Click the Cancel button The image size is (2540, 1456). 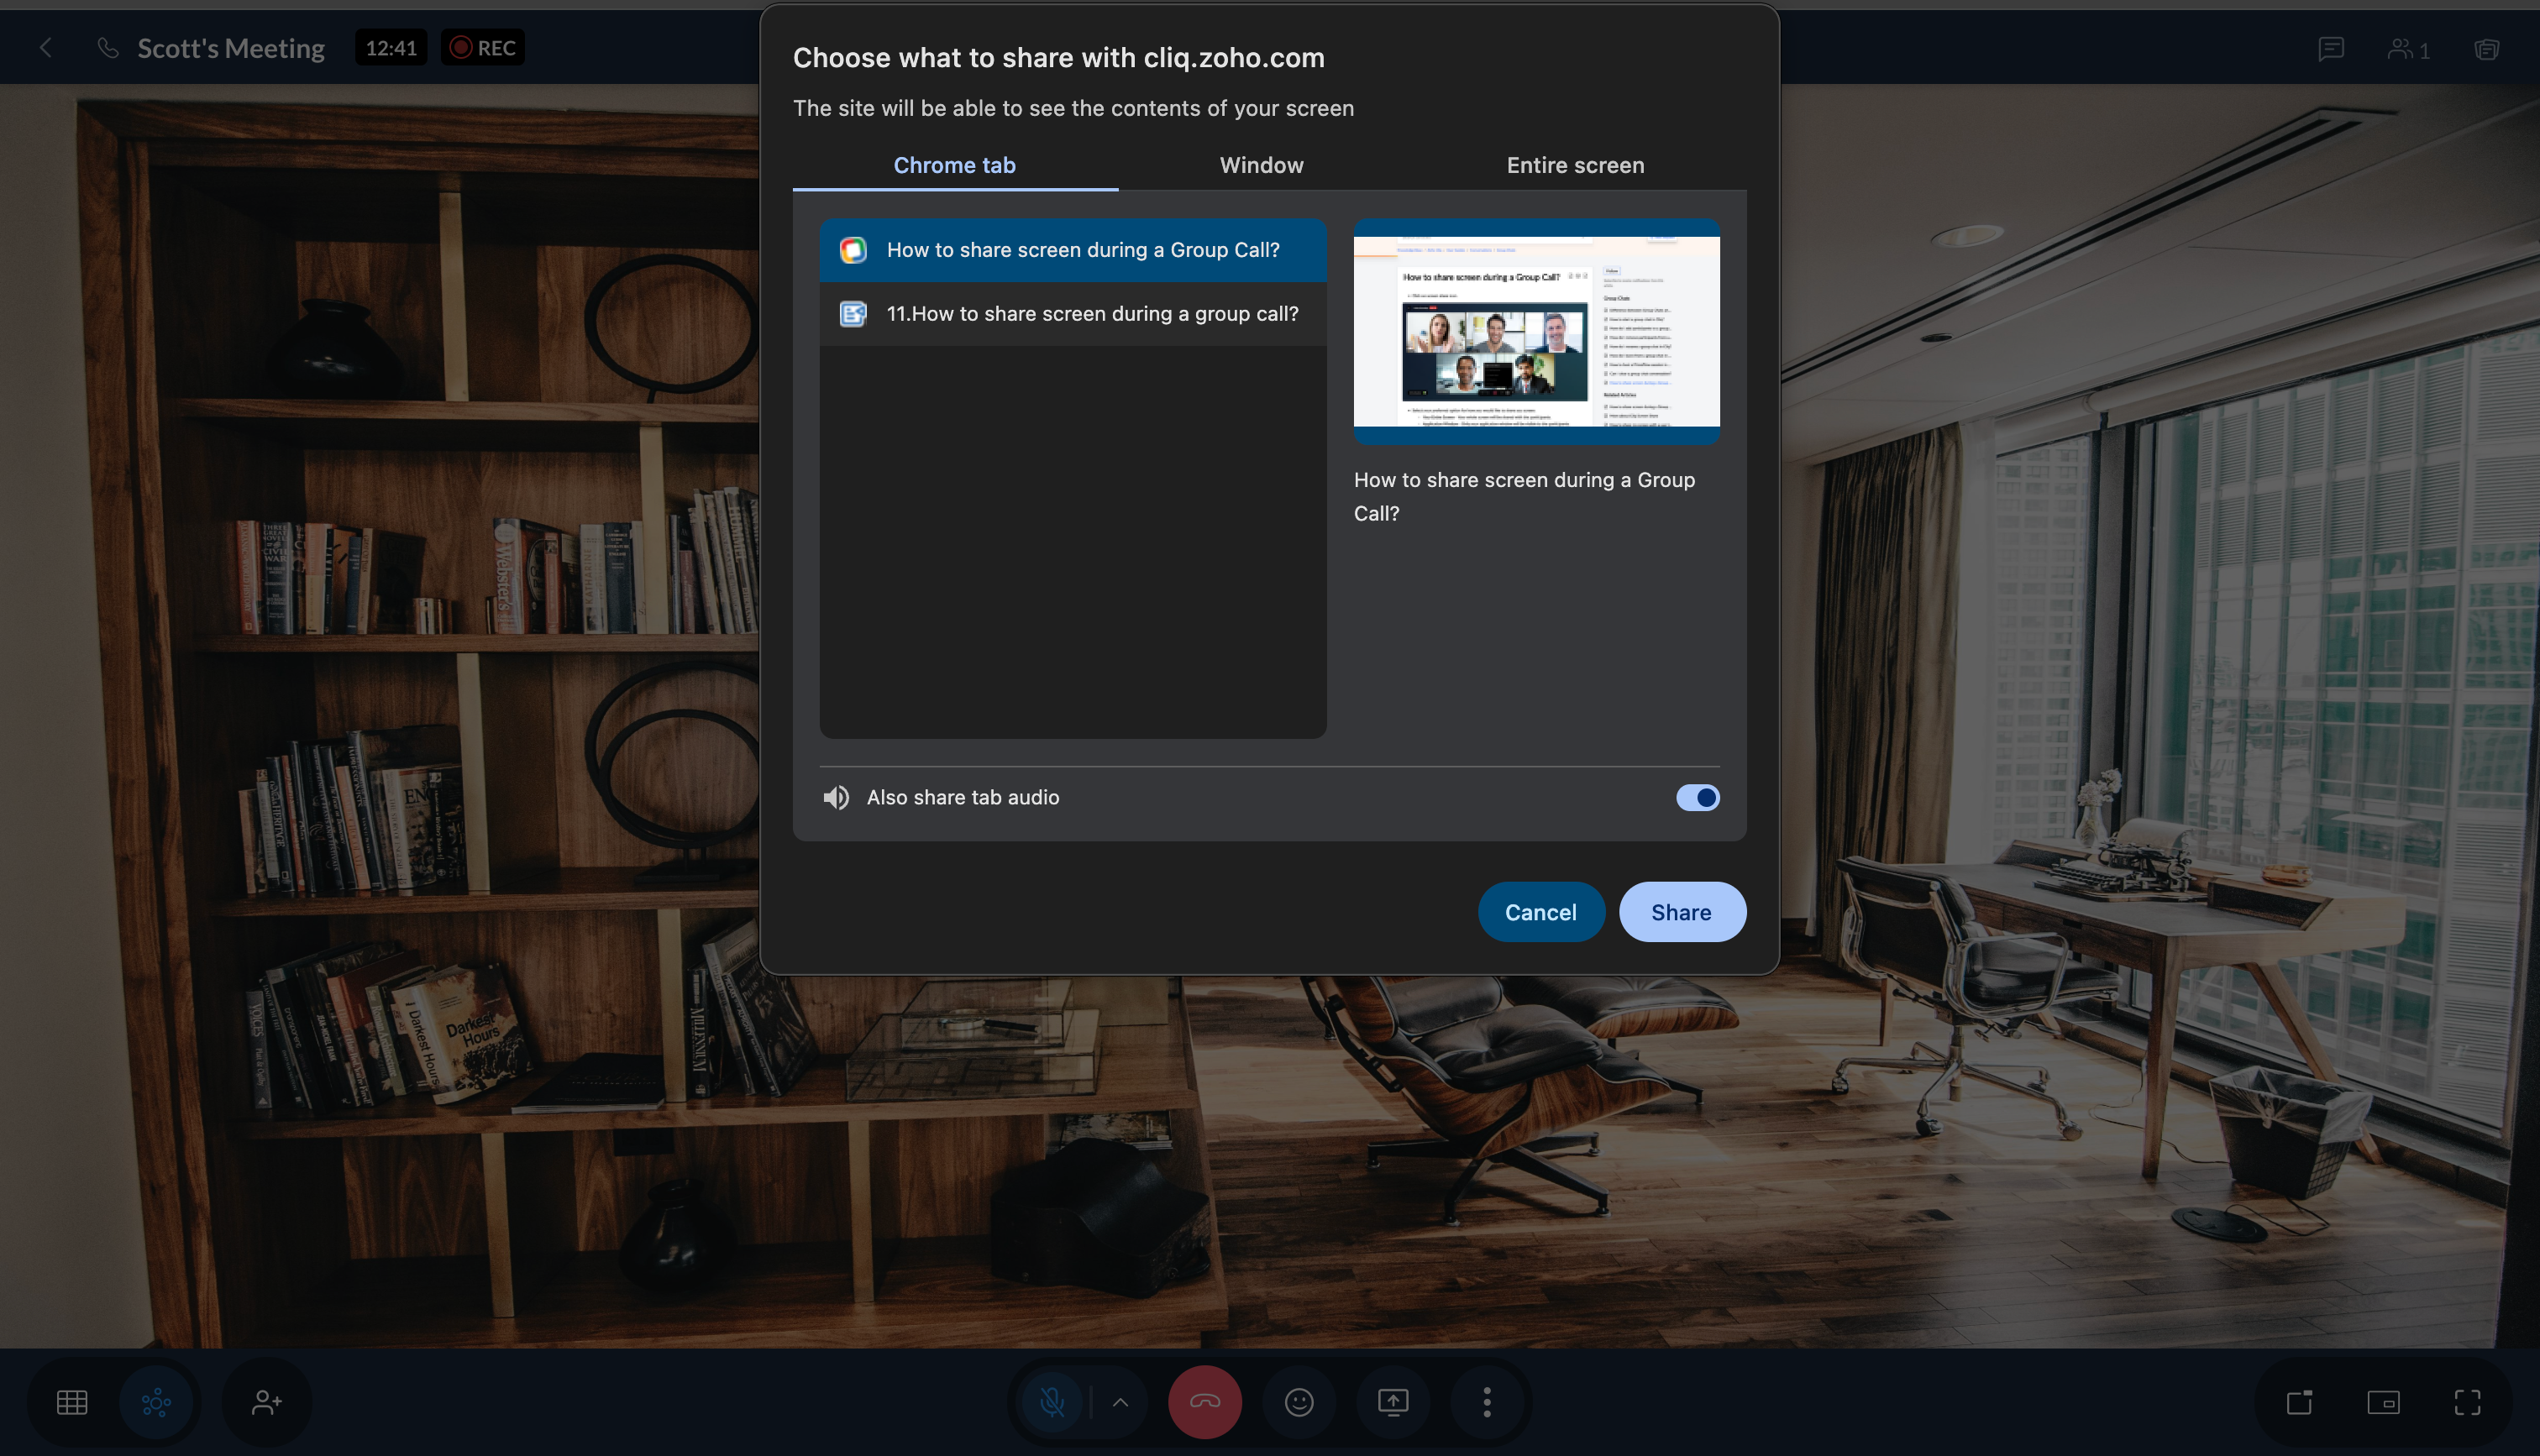[x=1540, y=912]
